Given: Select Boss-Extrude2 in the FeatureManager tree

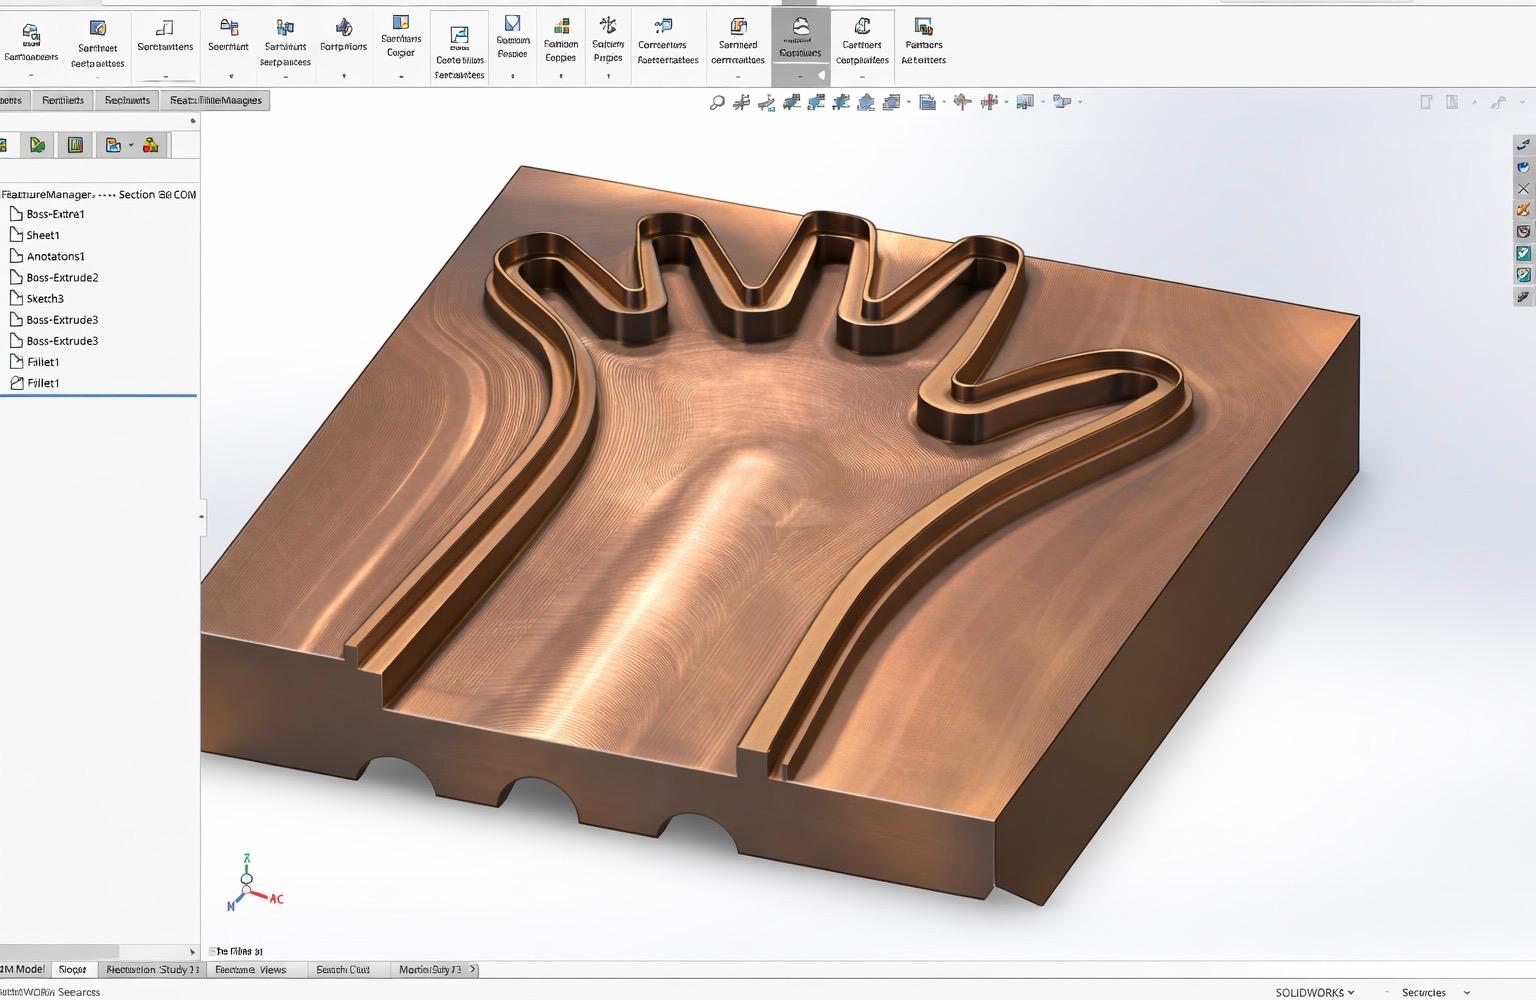Looking at the screenshot, I should pyautogui.click(x=60, y=277).
